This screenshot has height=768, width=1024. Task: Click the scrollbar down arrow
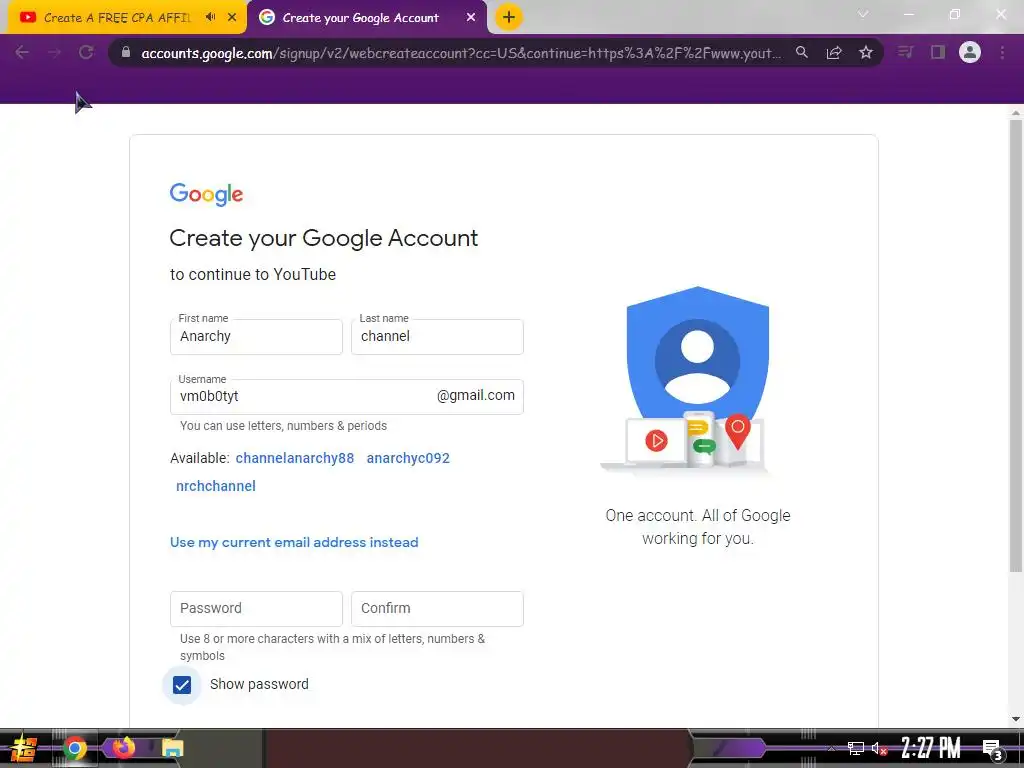(1016, 719)
